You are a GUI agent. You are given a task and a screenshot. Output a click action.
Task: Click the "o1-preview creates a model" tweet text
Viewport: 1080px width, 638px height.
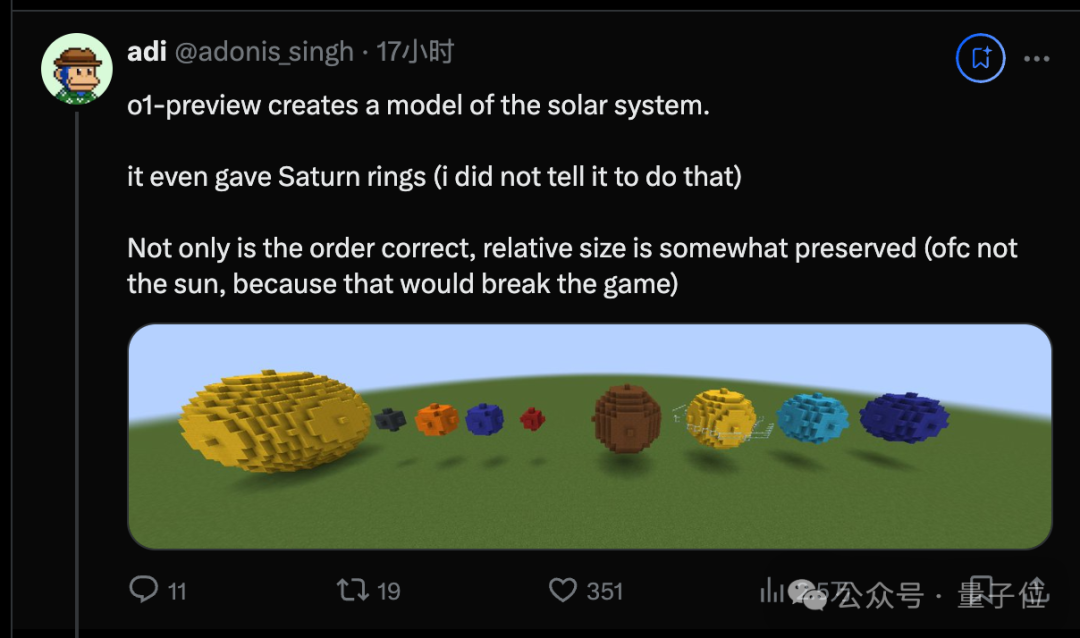click(x=418, y=105)
